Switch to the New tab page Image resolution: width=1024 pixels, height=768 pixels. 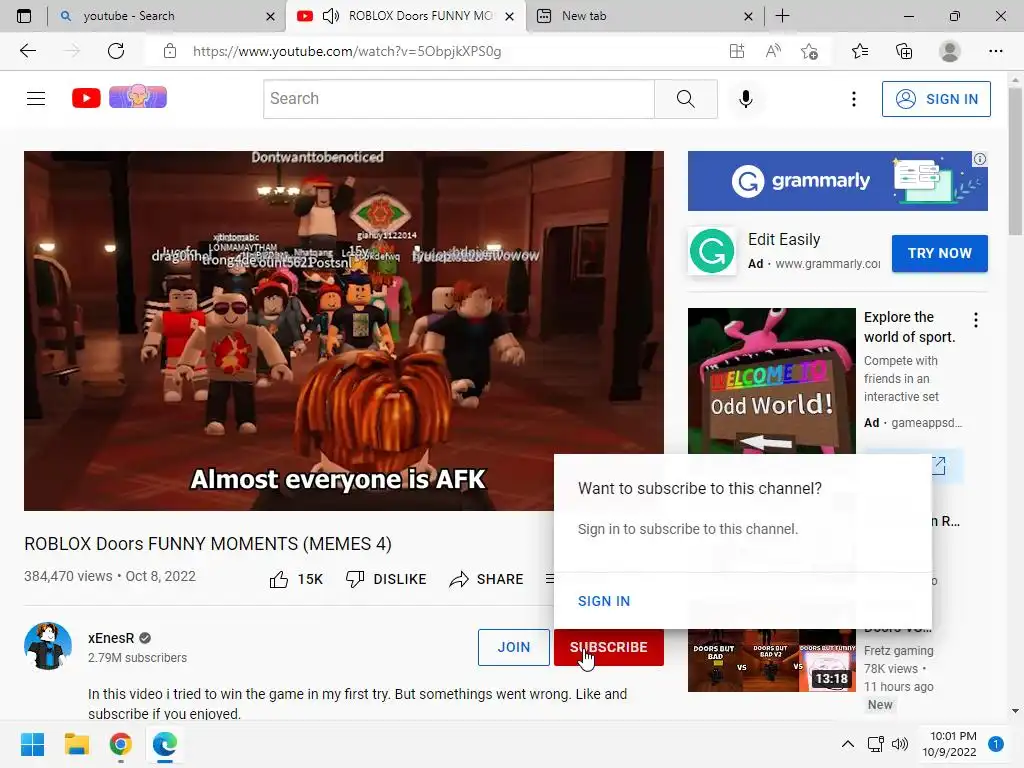click(643, 16)
